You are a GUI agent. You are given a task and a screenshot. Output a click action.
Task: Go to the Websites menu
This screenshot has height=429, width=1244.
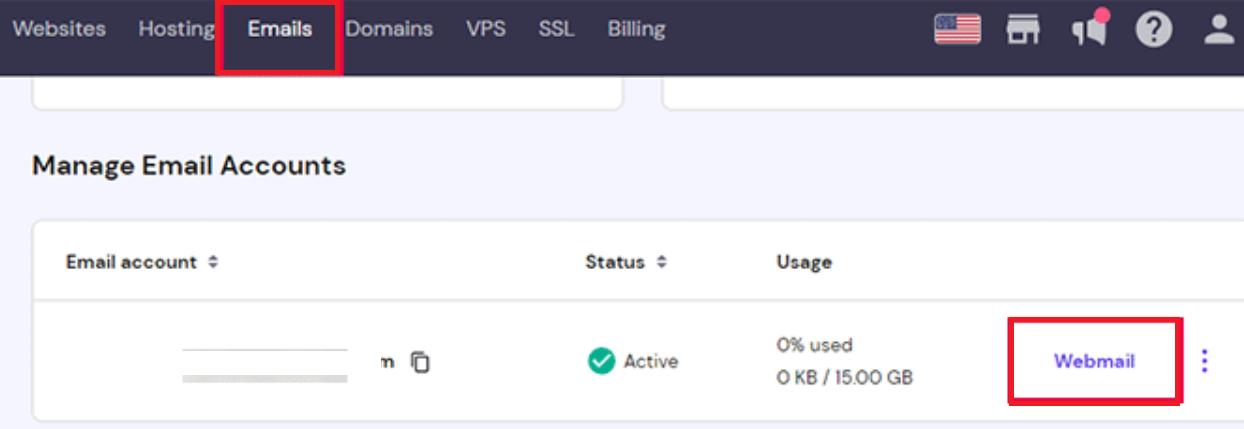coord(59,29)
